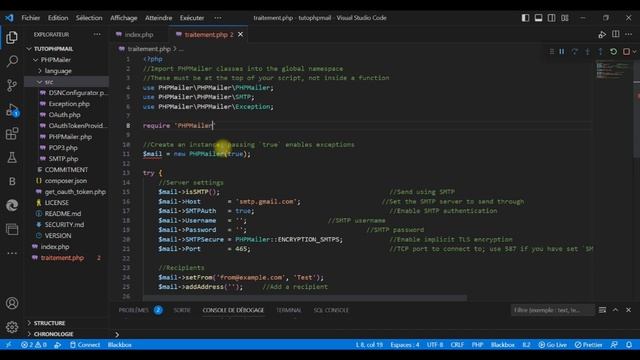The width and height of the screenshot is (640, 360).
Task: Open the Run and Debug view
Action: click(12, 110)
